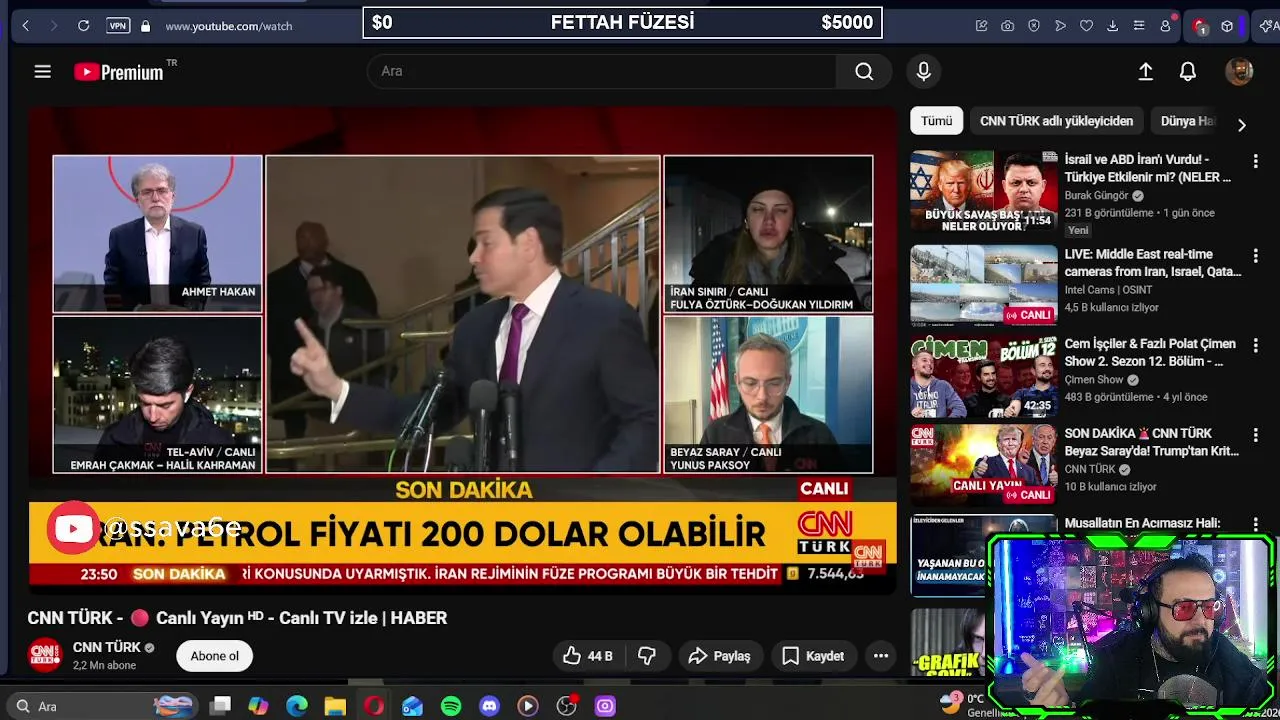Screen dimensions: 1280x720
Task: Add bookmark with the heart icon
Action: coord(1086,26)
